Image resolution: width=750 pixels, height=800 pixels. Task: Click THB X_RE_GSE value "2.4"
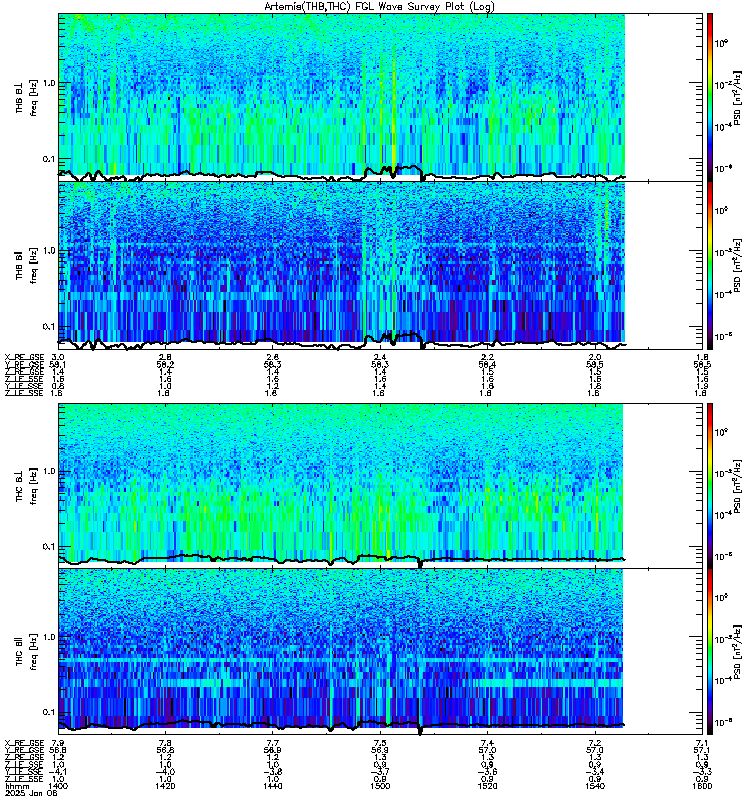click(x=380, y=357)
